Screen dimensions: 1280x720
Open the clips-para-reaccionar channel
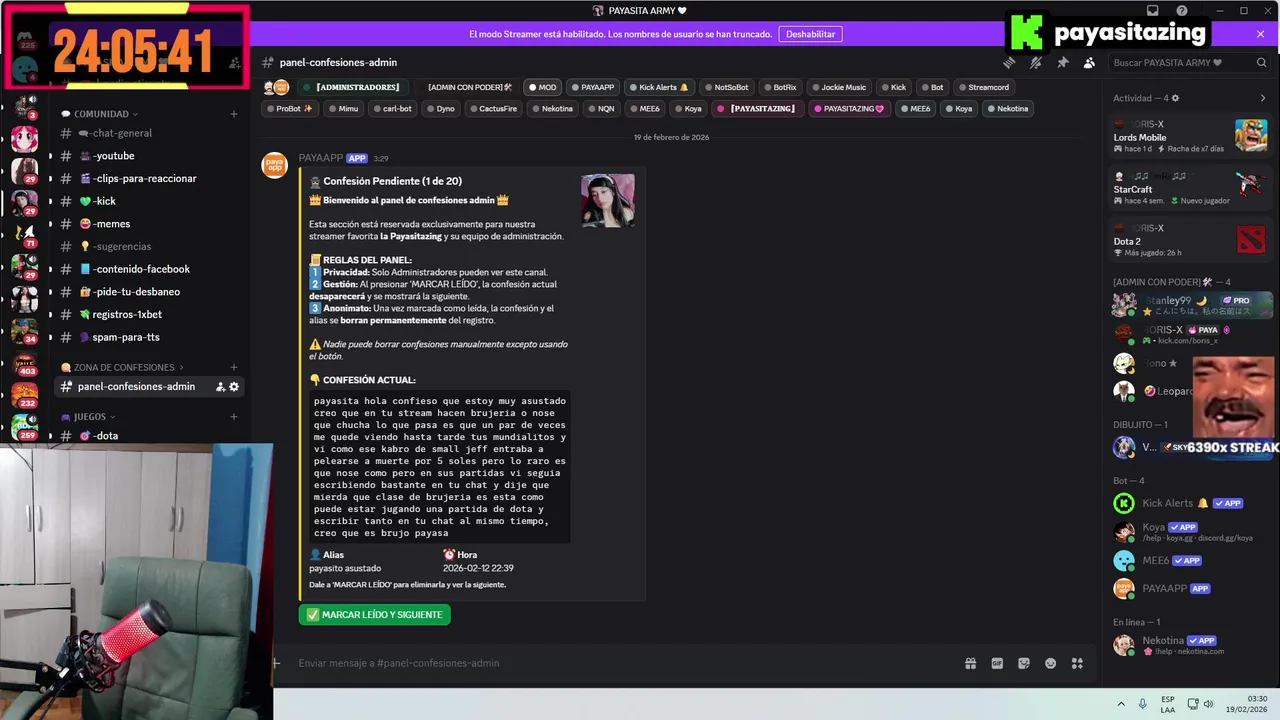(150, 178)
